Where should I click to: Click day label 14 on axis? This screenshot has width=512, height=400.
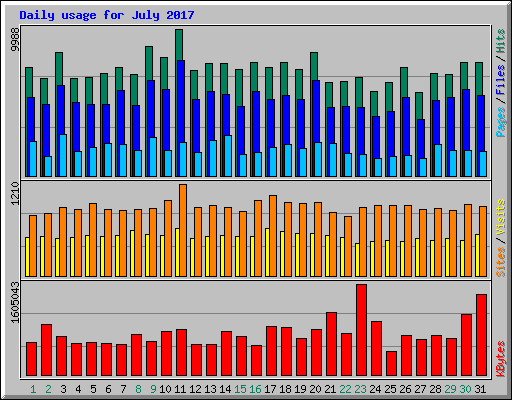pyautogui.click(x=225, y=389)
